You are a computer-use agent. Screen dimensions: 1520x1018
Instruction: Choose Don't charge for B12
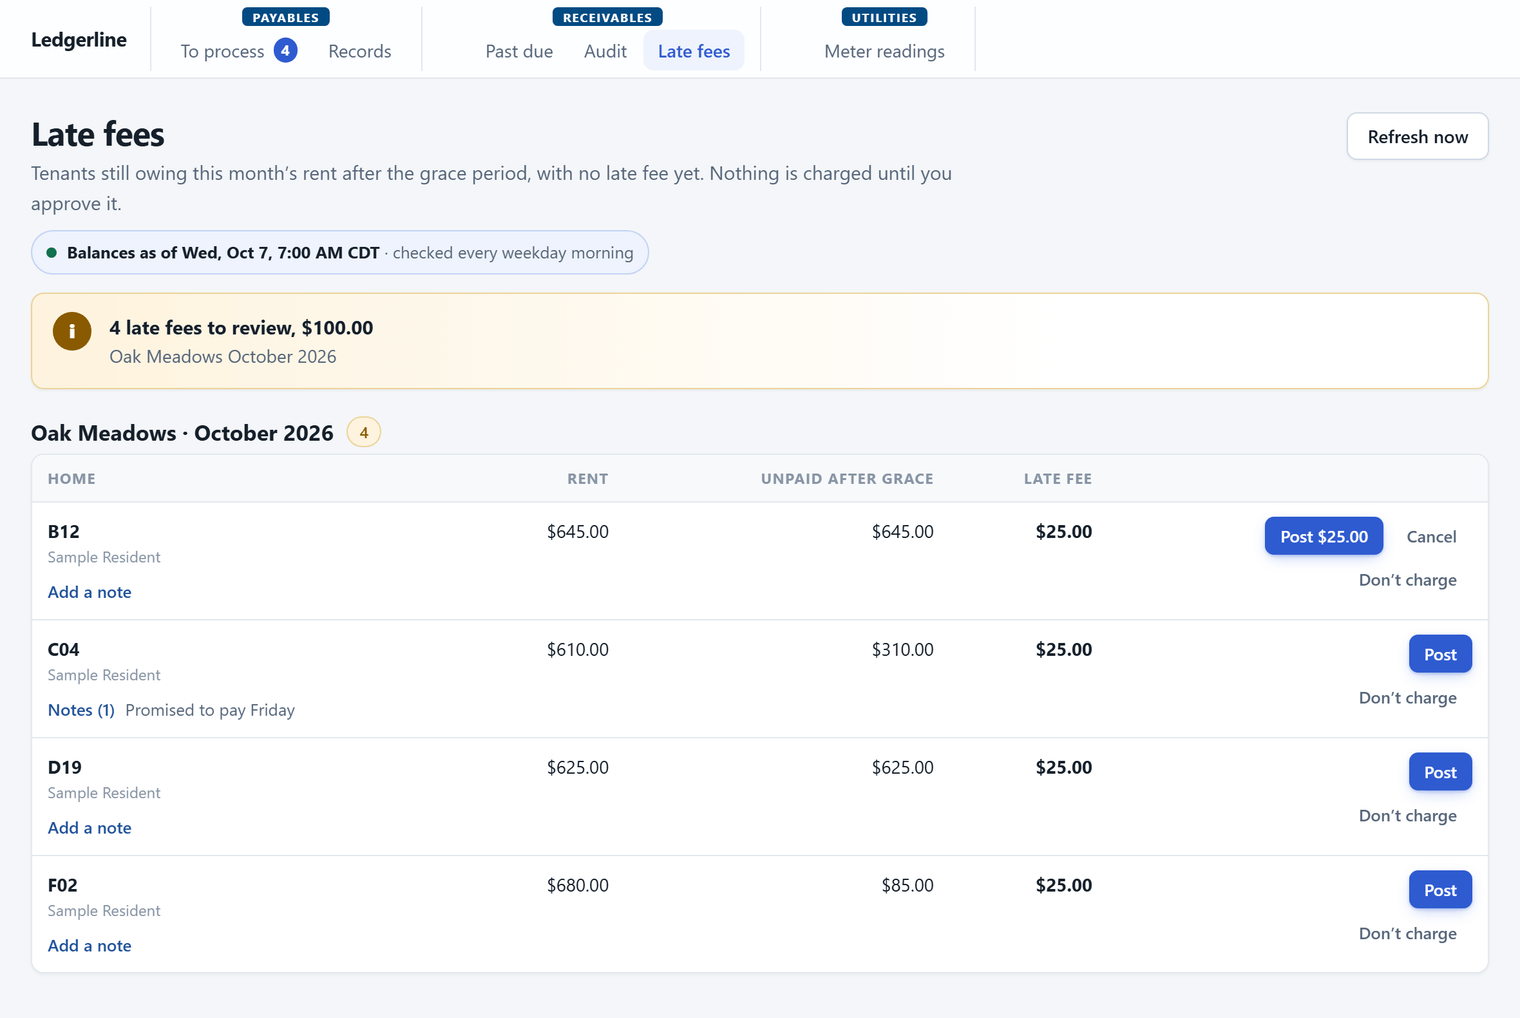coord(1407,580)
